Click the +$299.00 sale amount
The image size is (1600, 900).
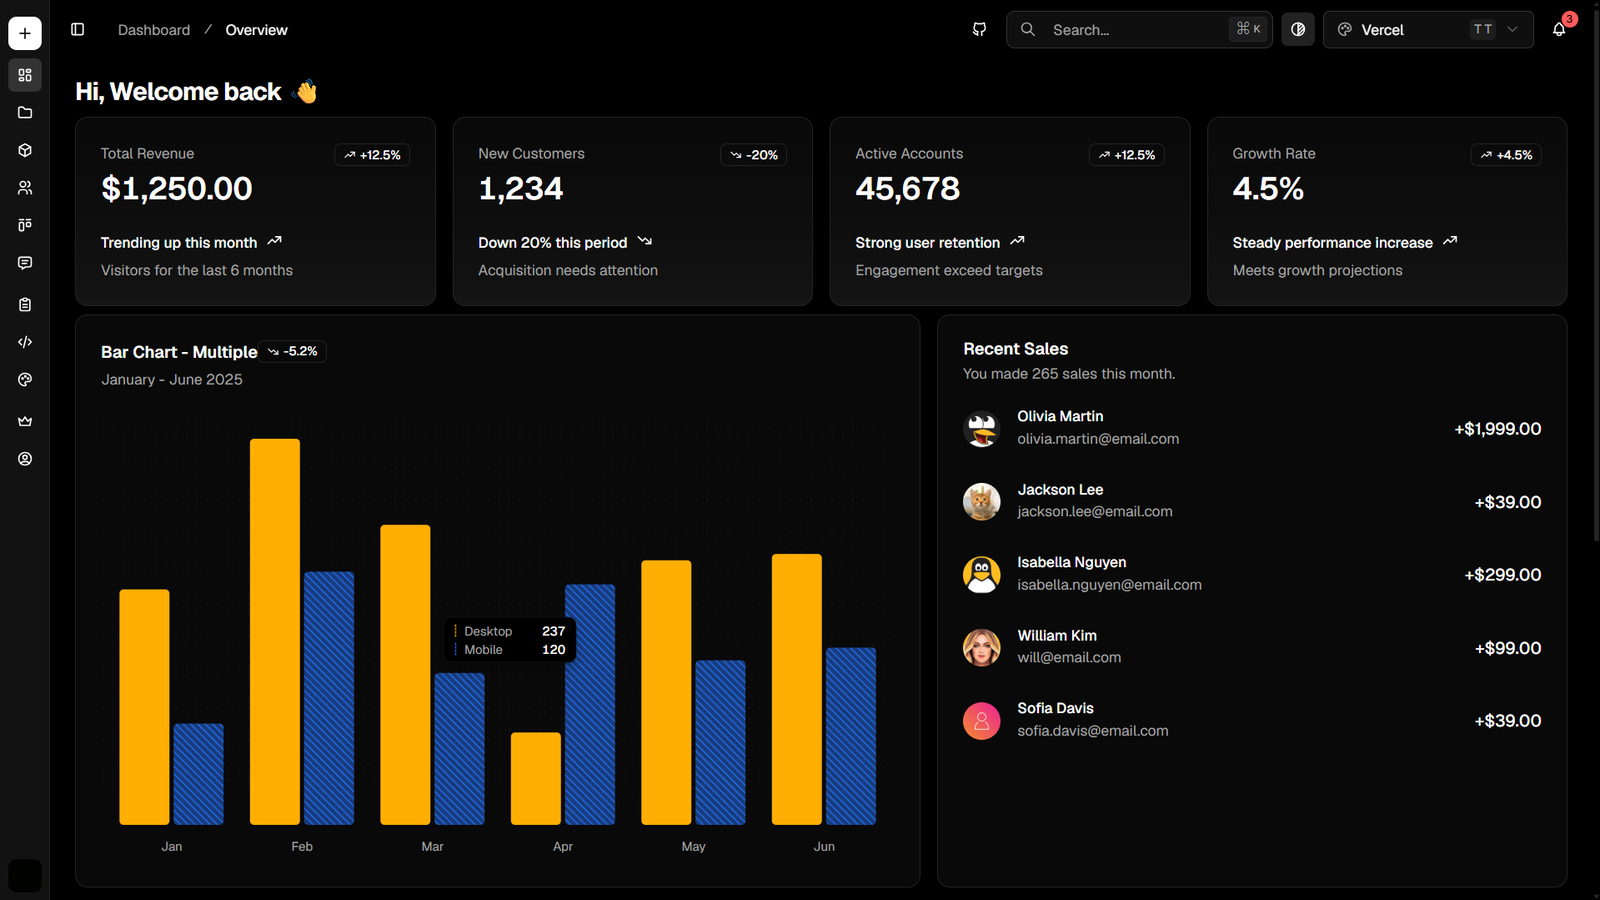point(1502,575)
